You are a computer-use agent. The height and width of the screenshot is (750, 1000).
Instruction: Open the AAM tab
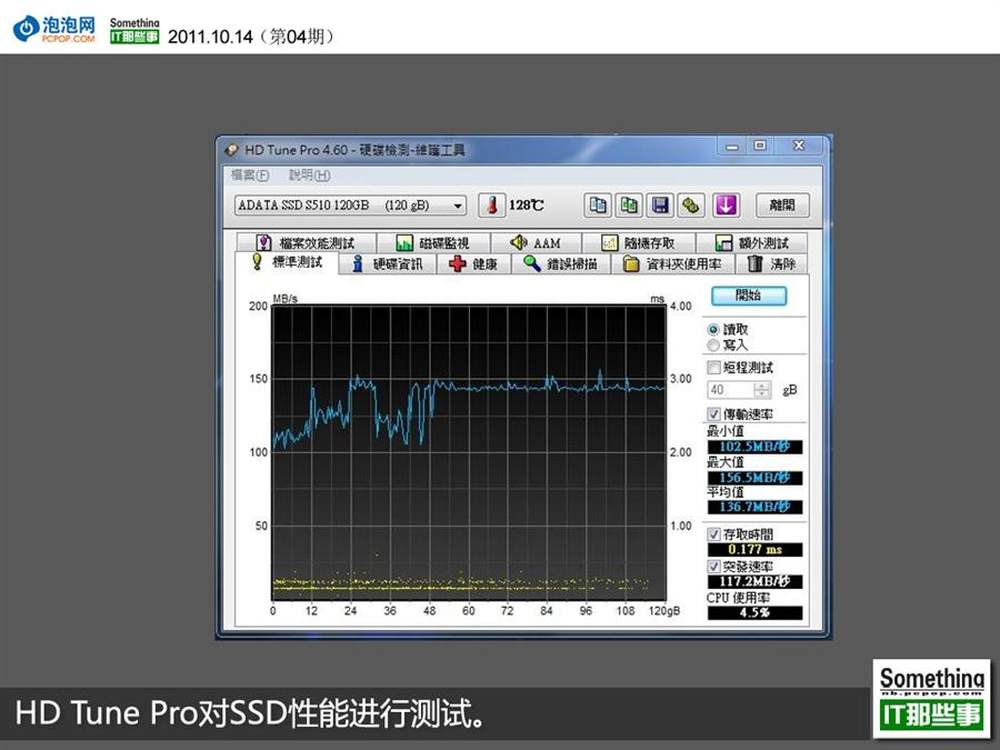[x=536, y=243]
